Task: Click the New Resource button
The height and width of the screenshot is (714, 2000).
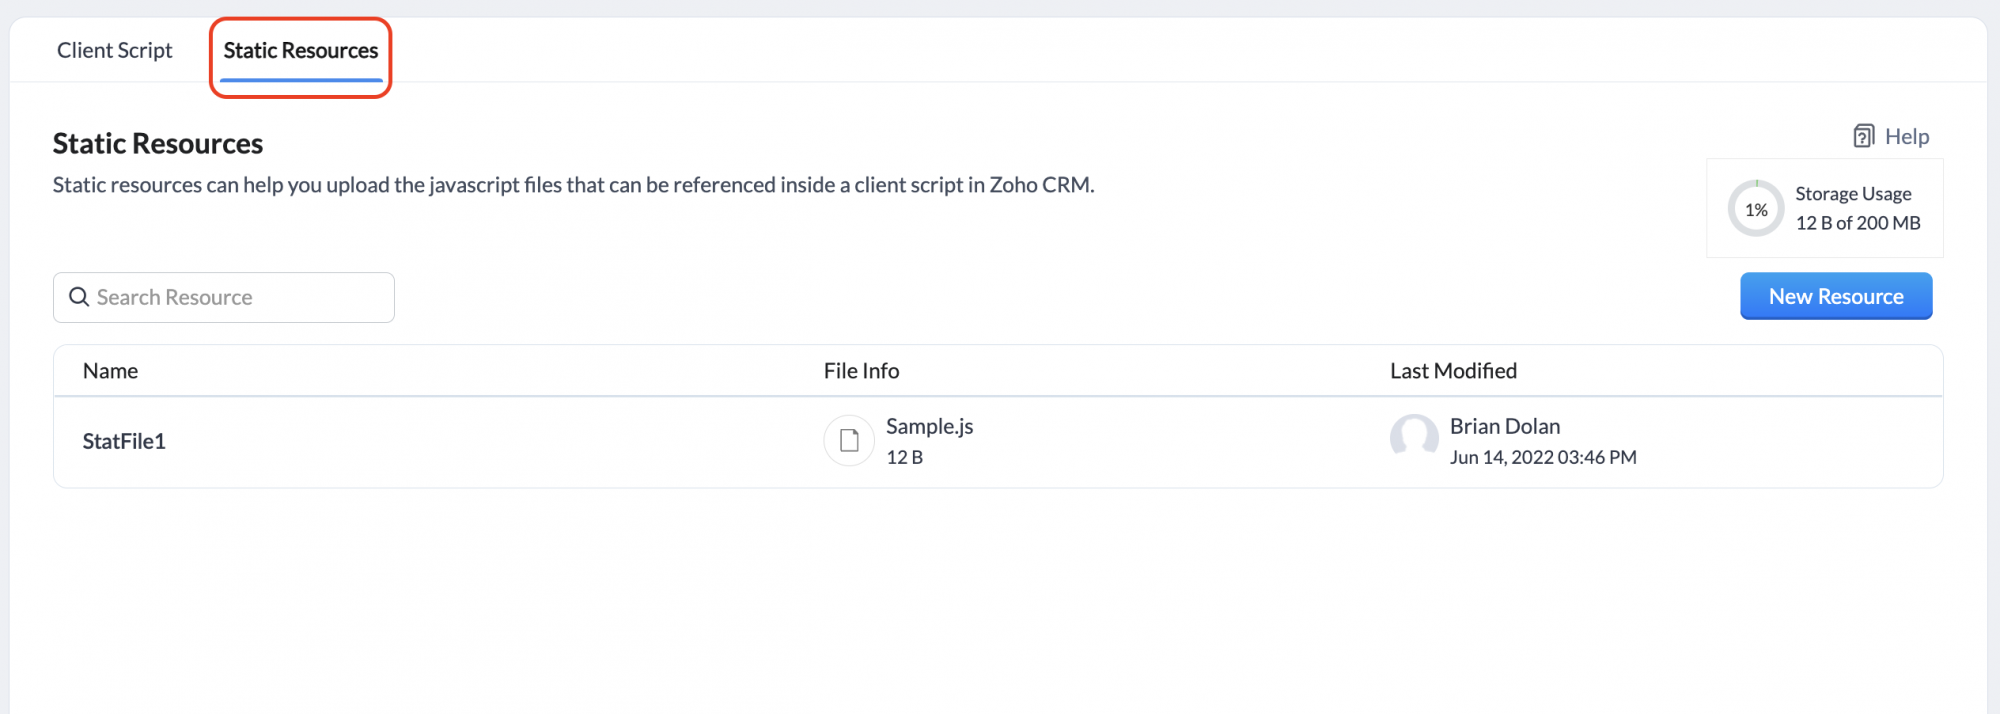Action: coord(1836,296)
